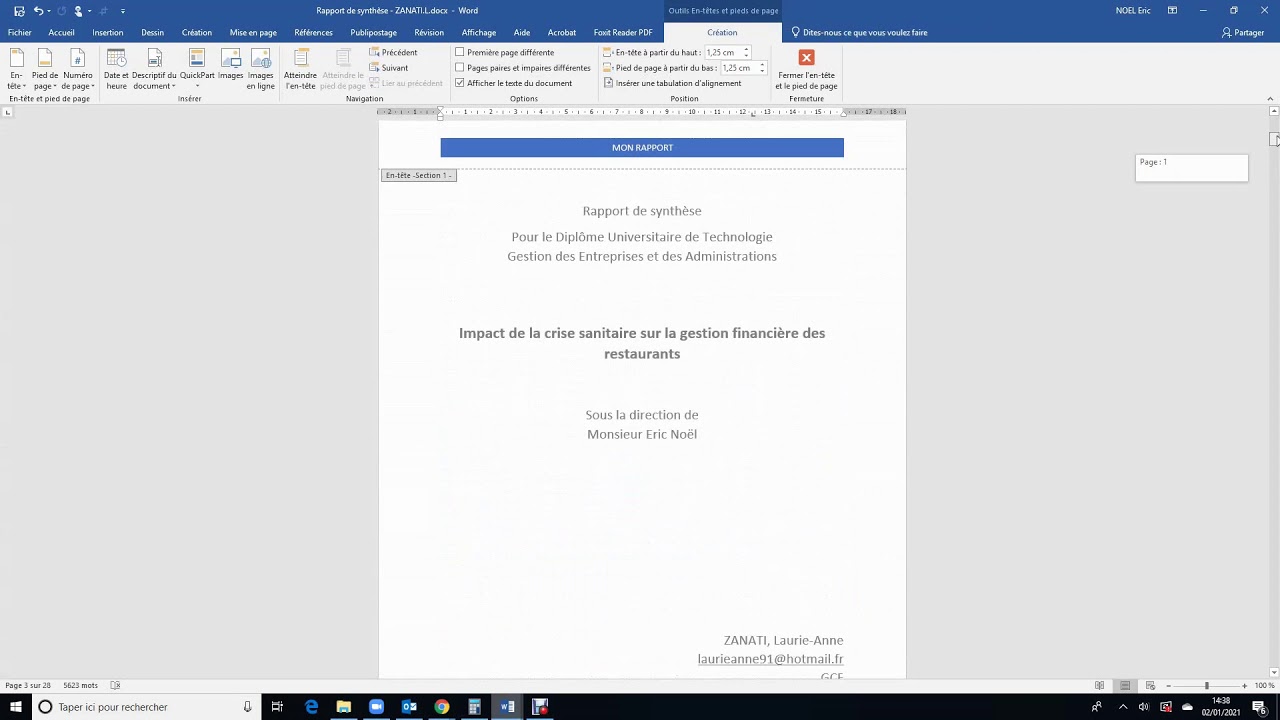The width and height of the screenshot is (1280, 720).
Task: Click the Pied de page à partir du bas field
Action: [739, 68]
